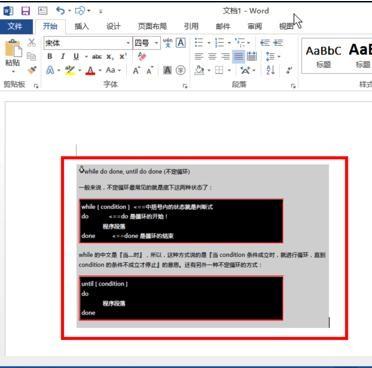Cut the selection with the scissors icon
This screenshot has width=372, height=368.
pos(32,43)
